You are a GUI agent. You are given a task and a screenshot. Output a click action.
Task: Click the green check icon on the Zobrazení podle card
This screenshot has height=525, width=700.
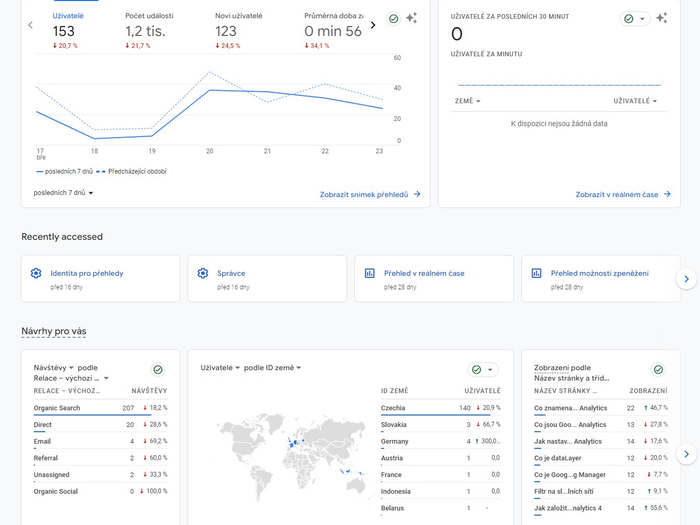658,370
